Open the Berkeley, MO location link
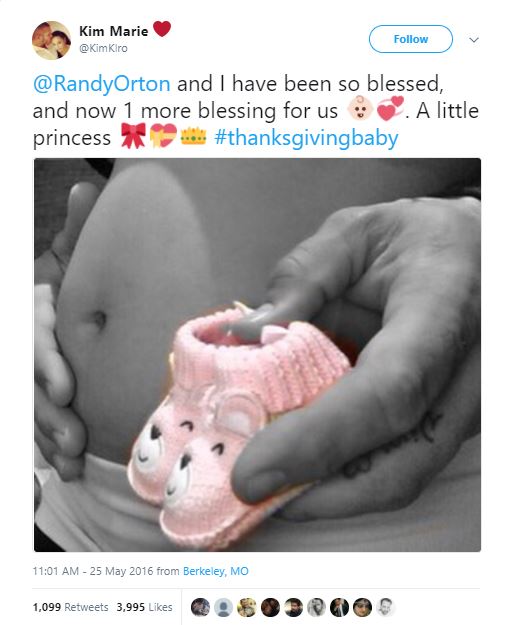 tap(216, 571)
